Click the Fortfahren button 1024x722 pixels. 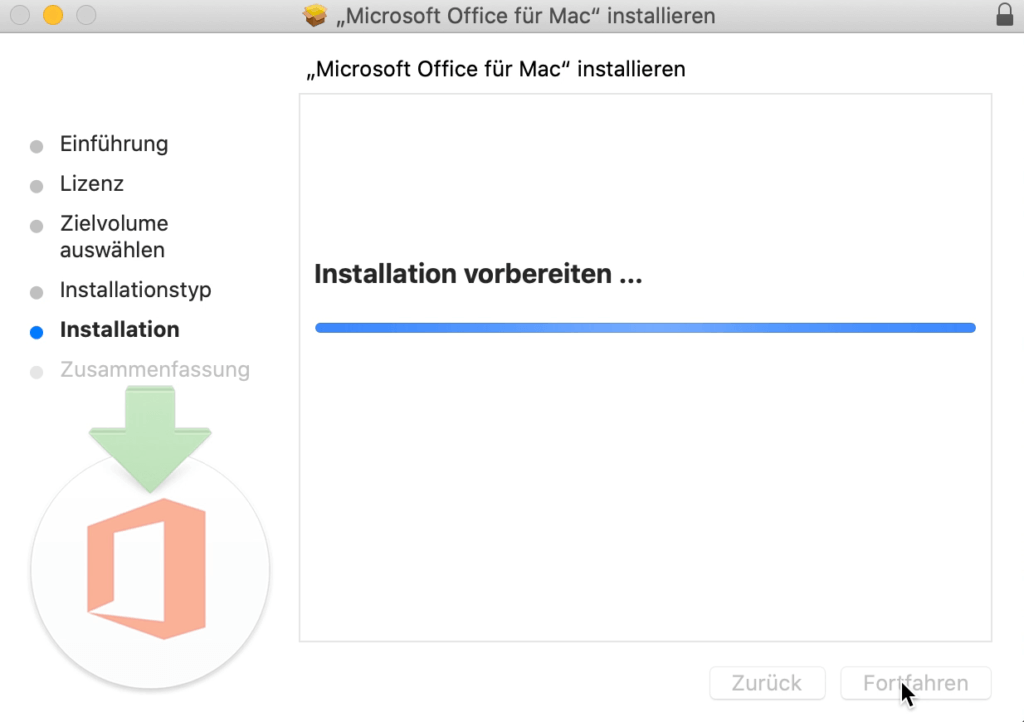(915, 683)
